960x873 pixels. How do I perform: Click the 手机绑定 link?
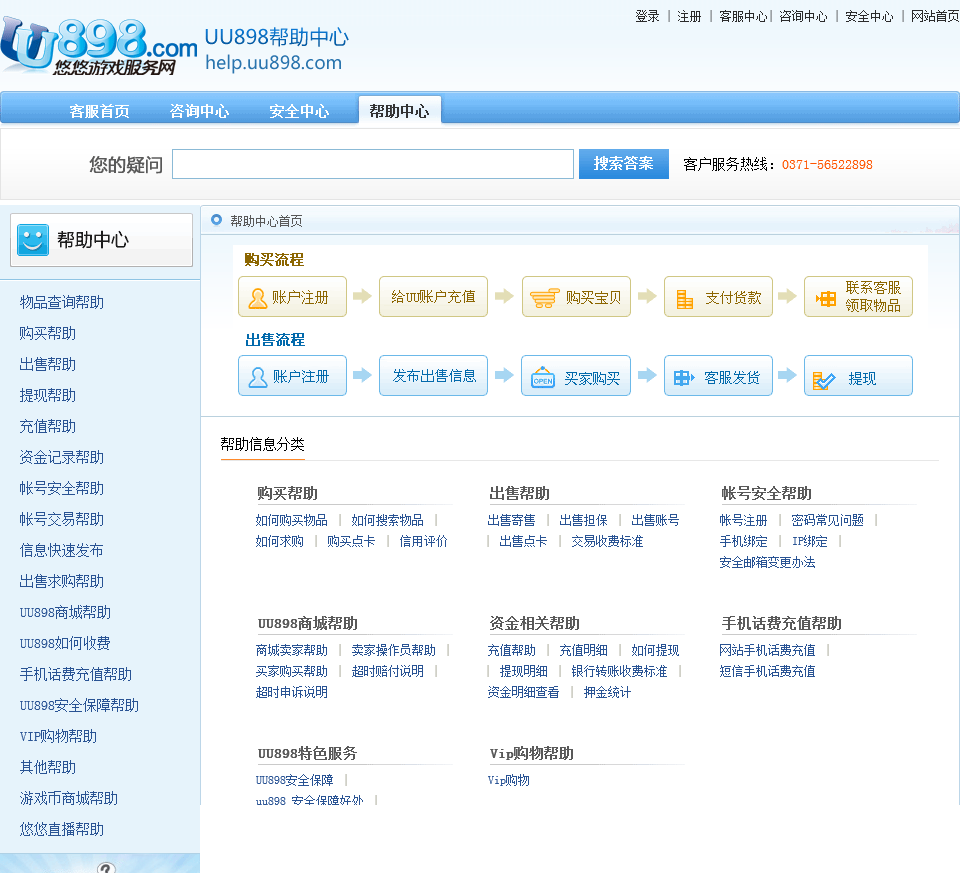pos(743,541)
